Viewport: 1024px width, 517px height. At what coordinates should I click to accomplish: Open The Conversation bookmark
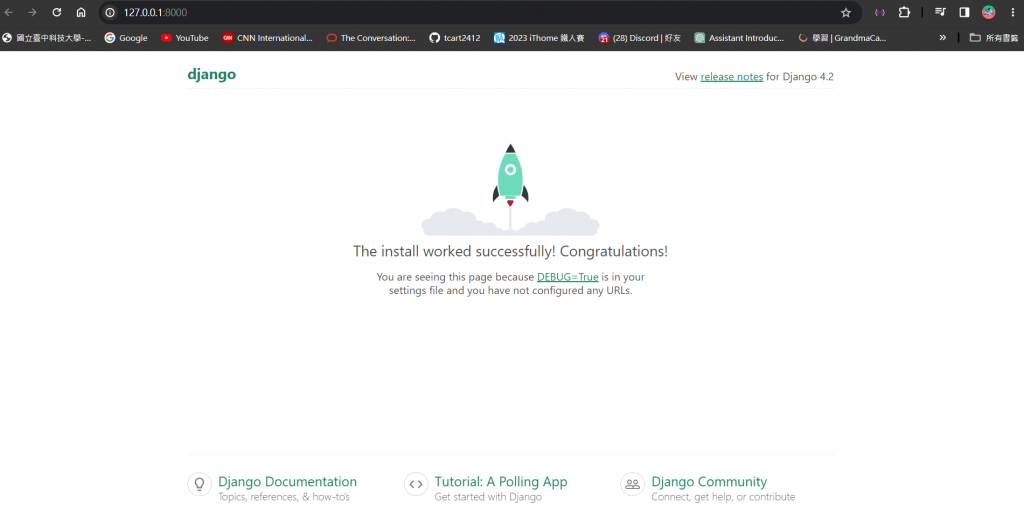(x=371, y=38)
